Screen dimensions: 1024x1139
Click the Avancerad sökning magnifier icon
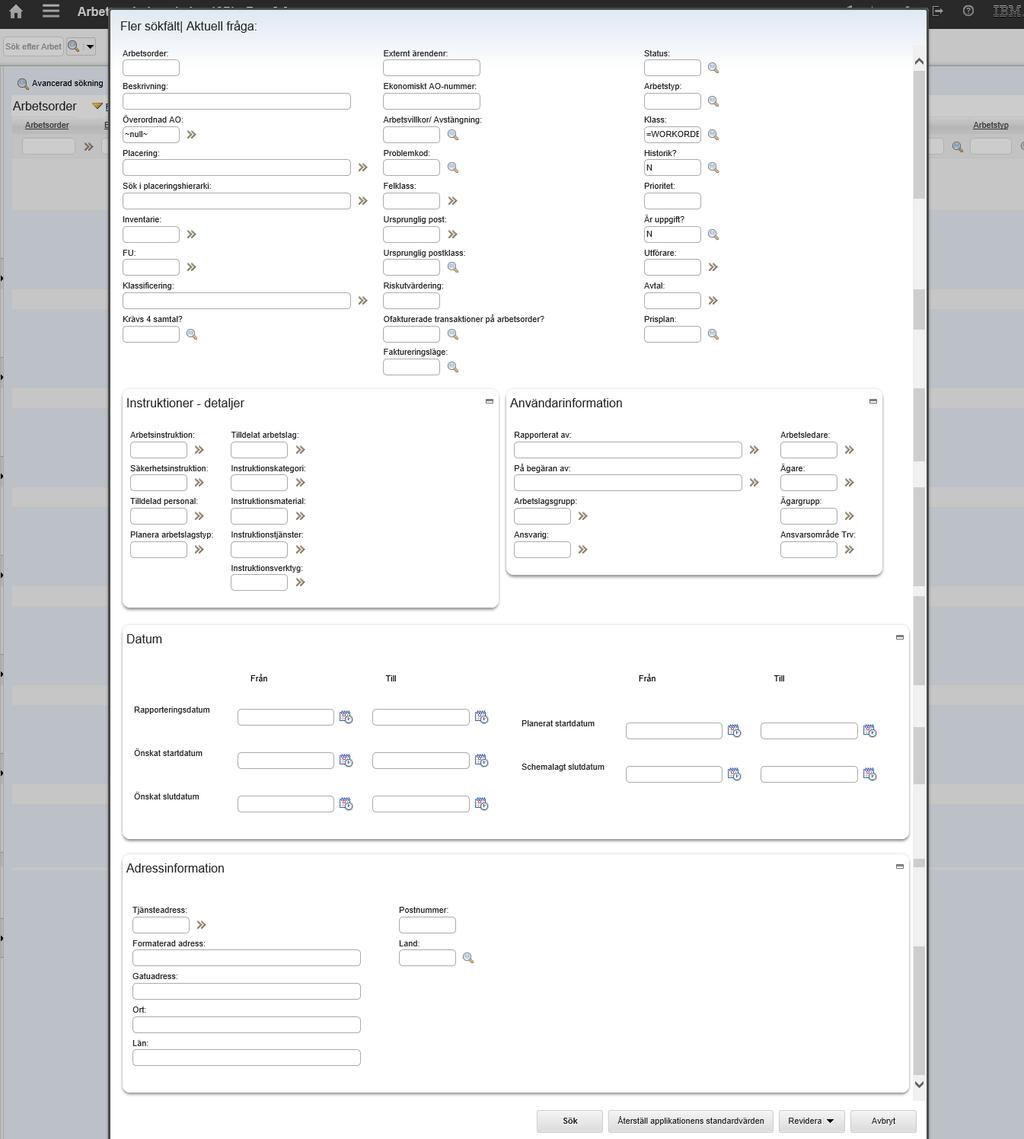tap(23, 84)
